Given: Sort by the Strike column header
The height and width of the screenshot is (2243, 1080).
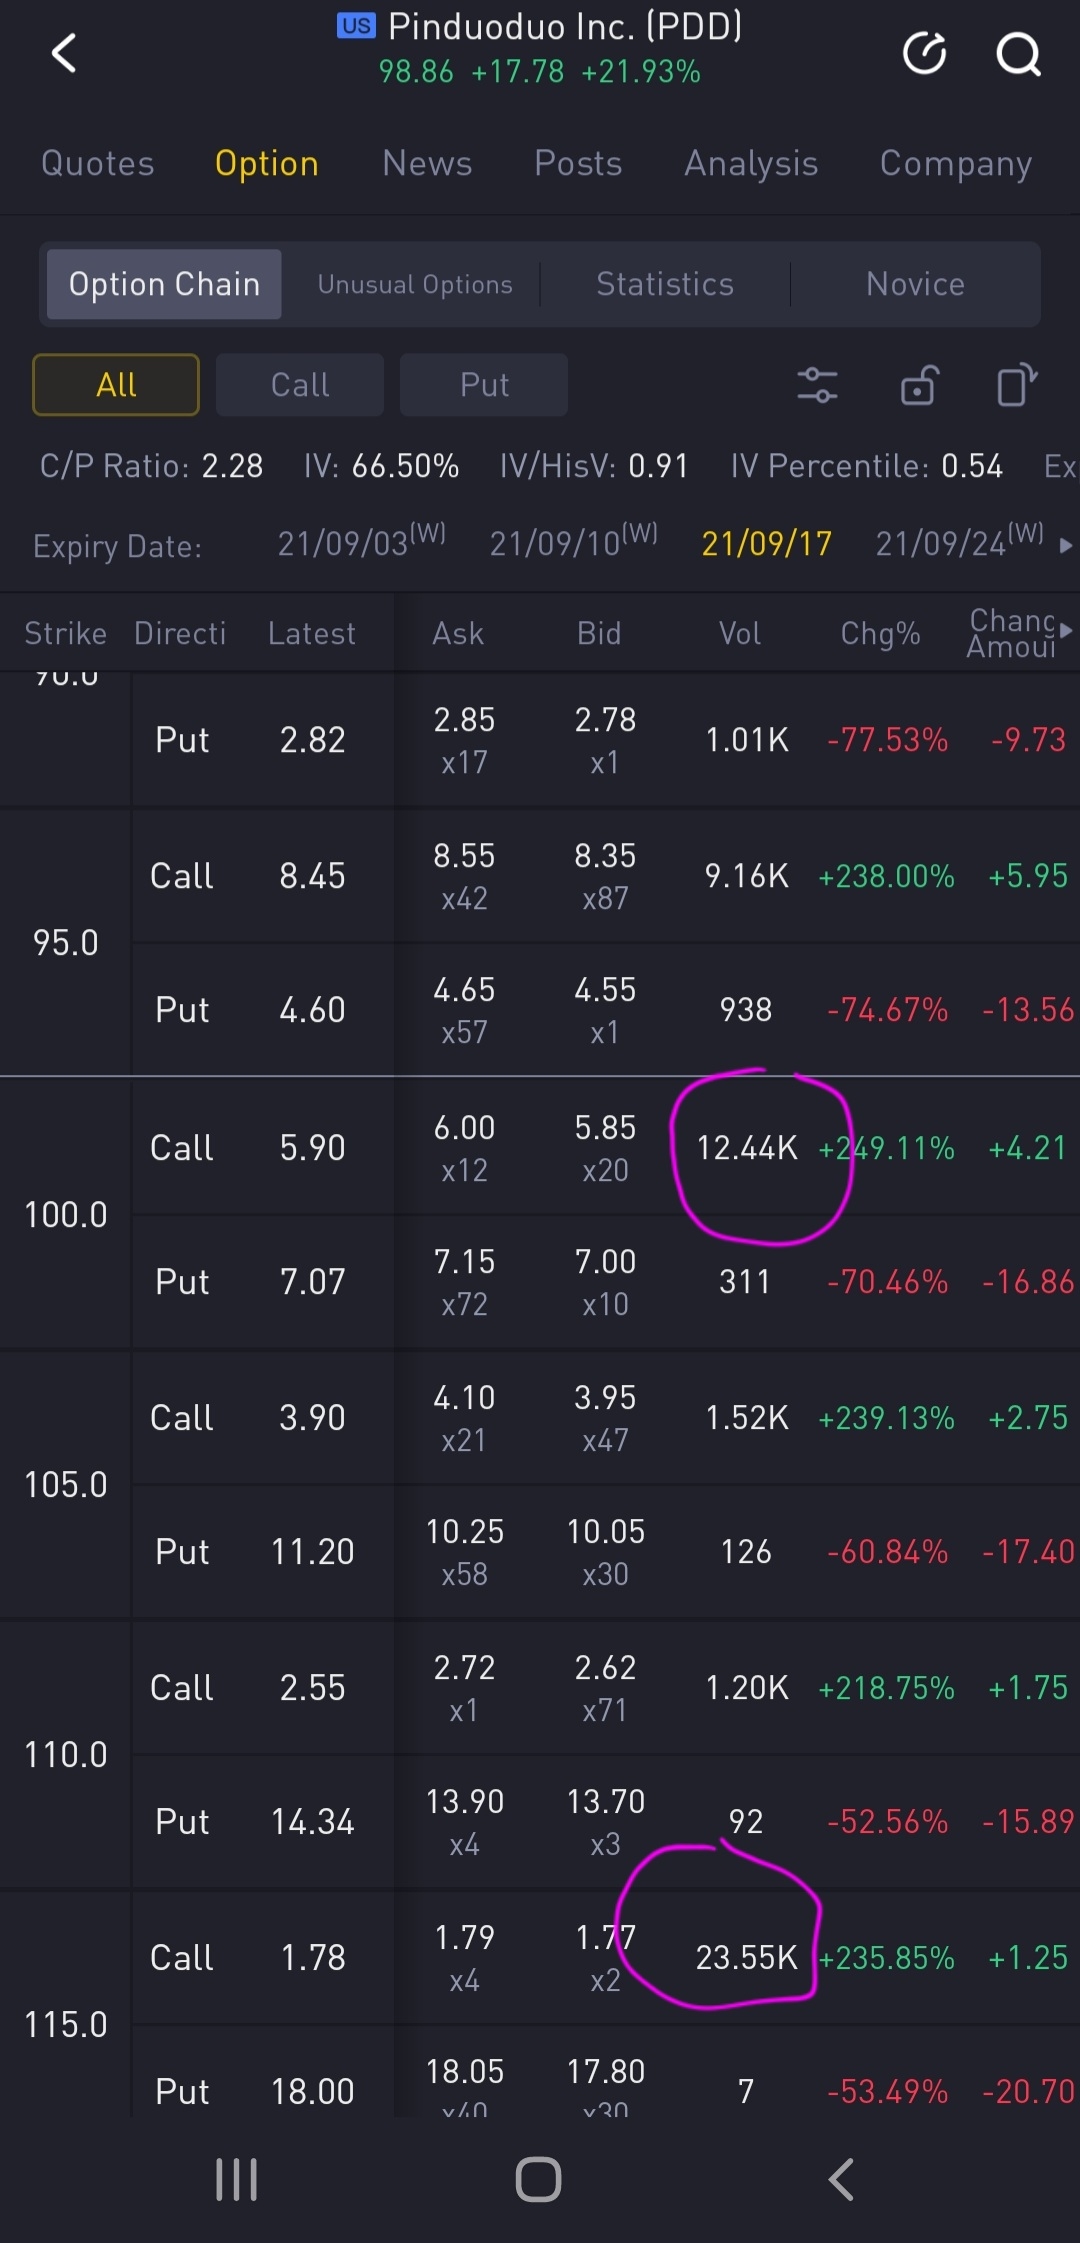Looking at the screenshot, I should coord(66,633).
